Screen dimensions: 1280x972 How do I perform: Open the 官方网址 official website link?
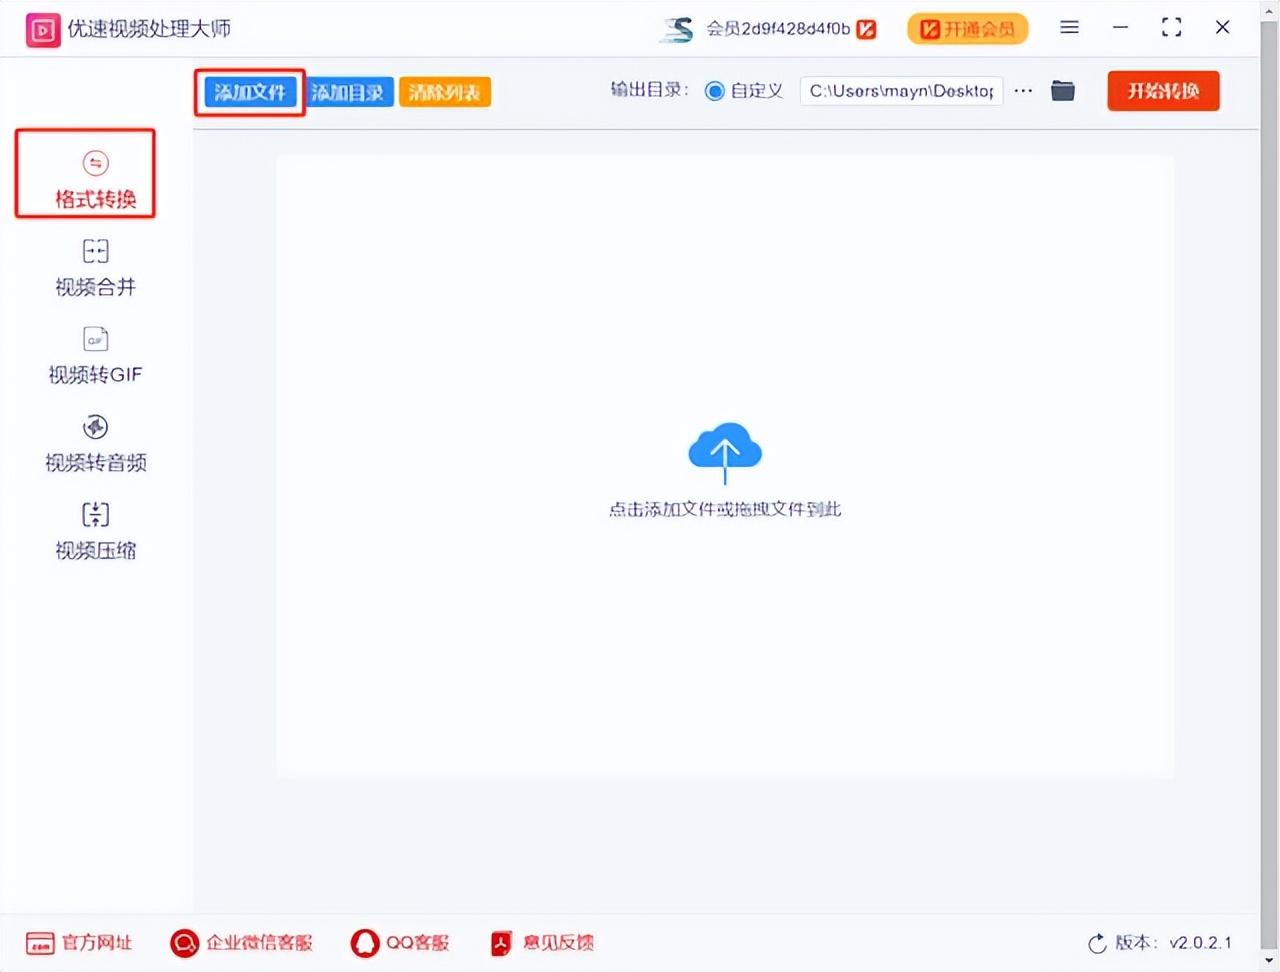[x=80, y=942]
